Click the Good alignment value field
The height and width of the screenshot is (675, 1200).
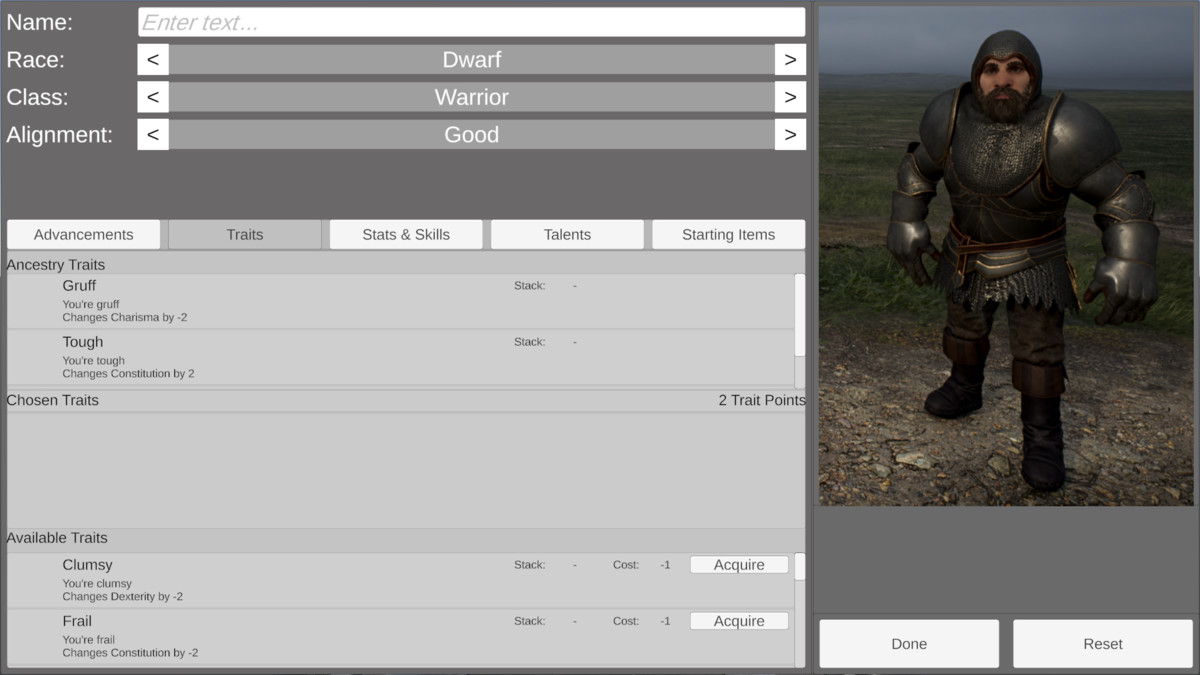[471, 135]
